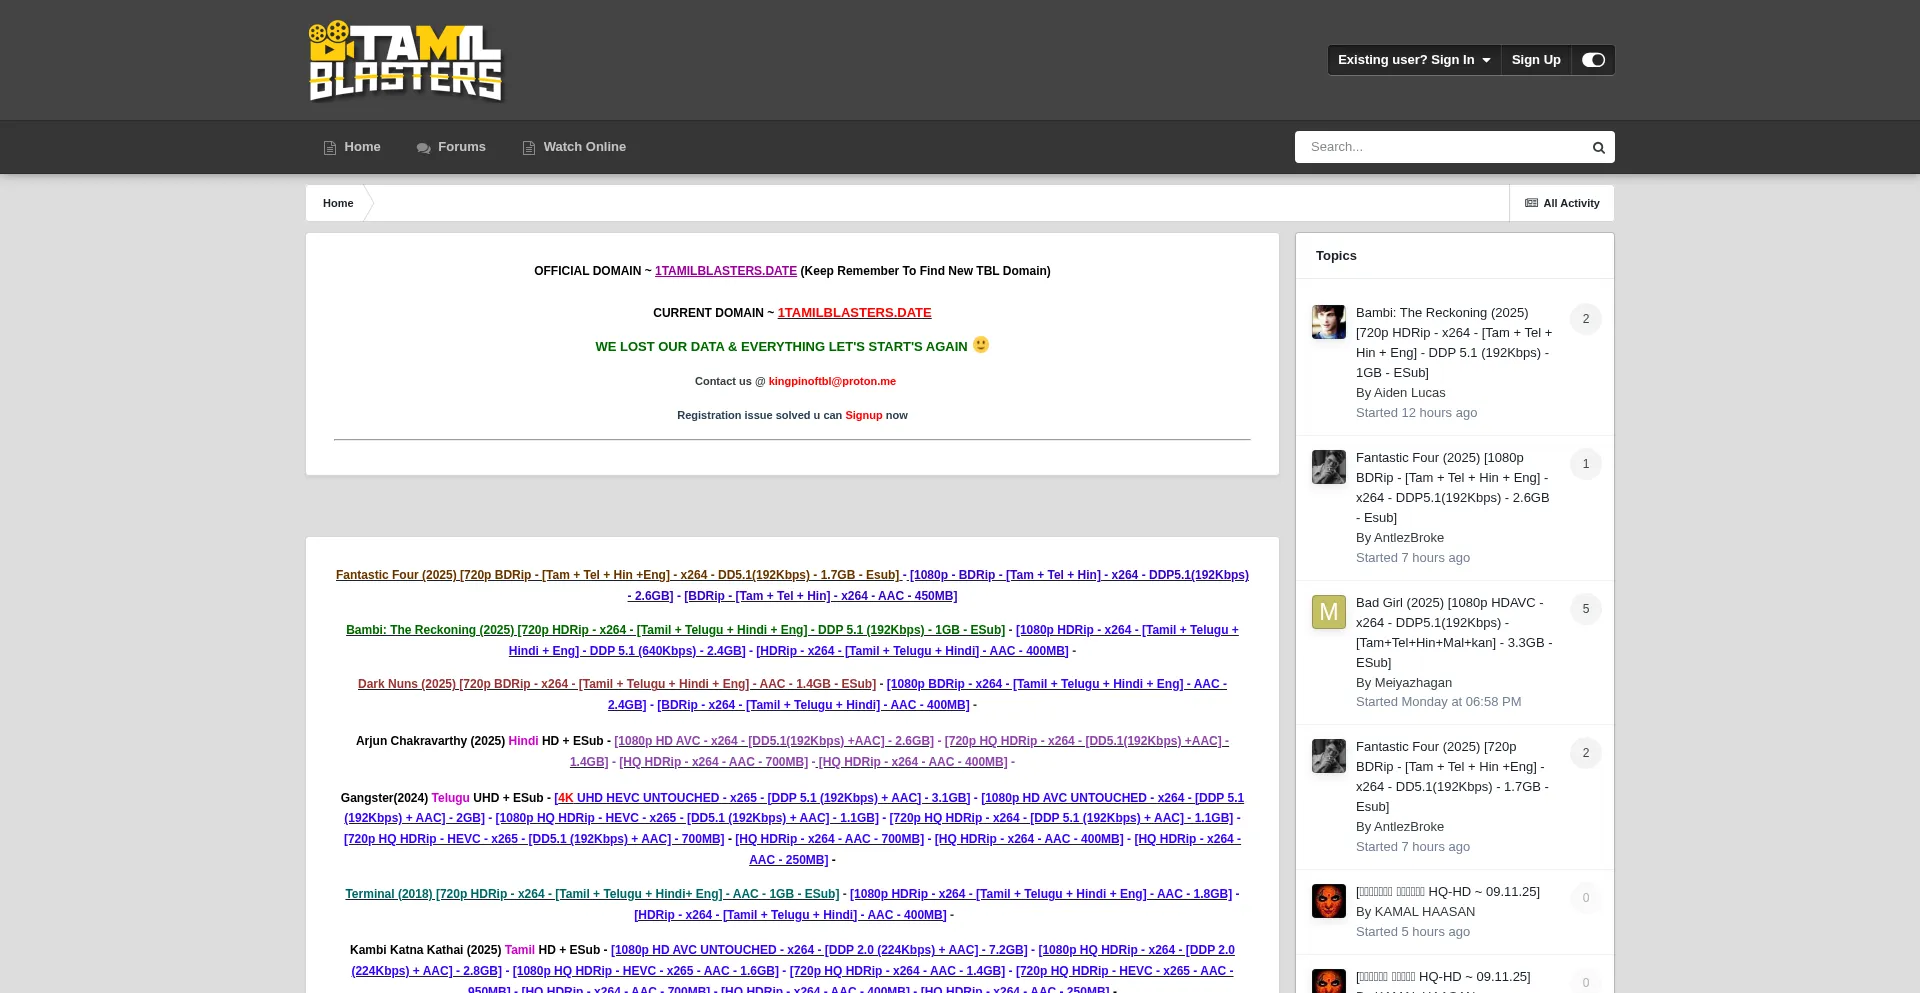Viewport: 1920px width, 993px height.
Task: Go to the Watch Online tab
Action: [x=574, y=147]
